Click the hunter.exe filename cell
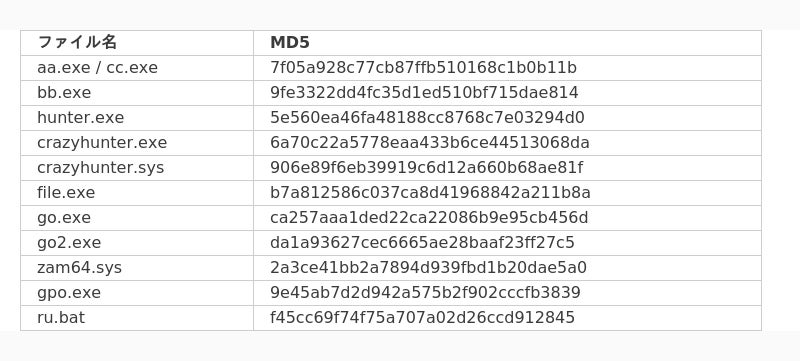Viewport: 800px width, 361px height. point(137,118)
